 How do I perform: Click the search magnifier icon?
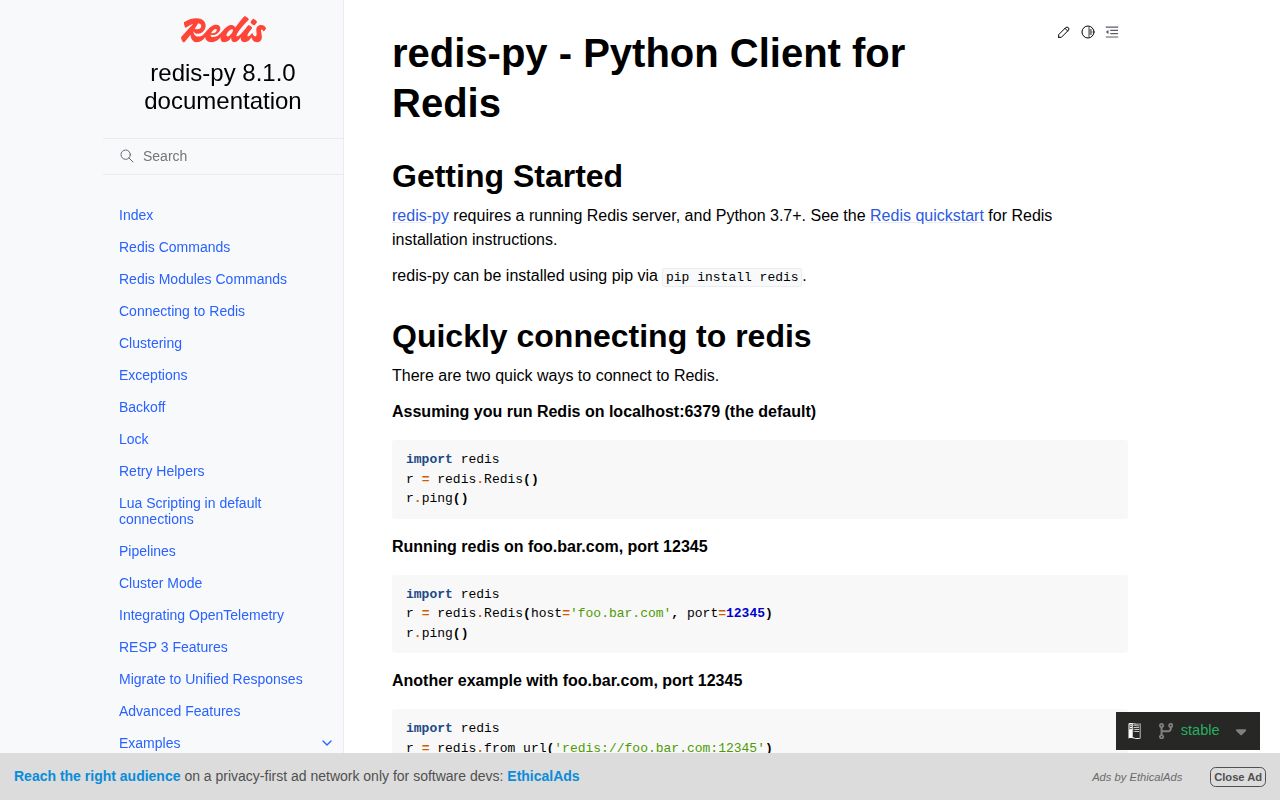pos(127,156)
